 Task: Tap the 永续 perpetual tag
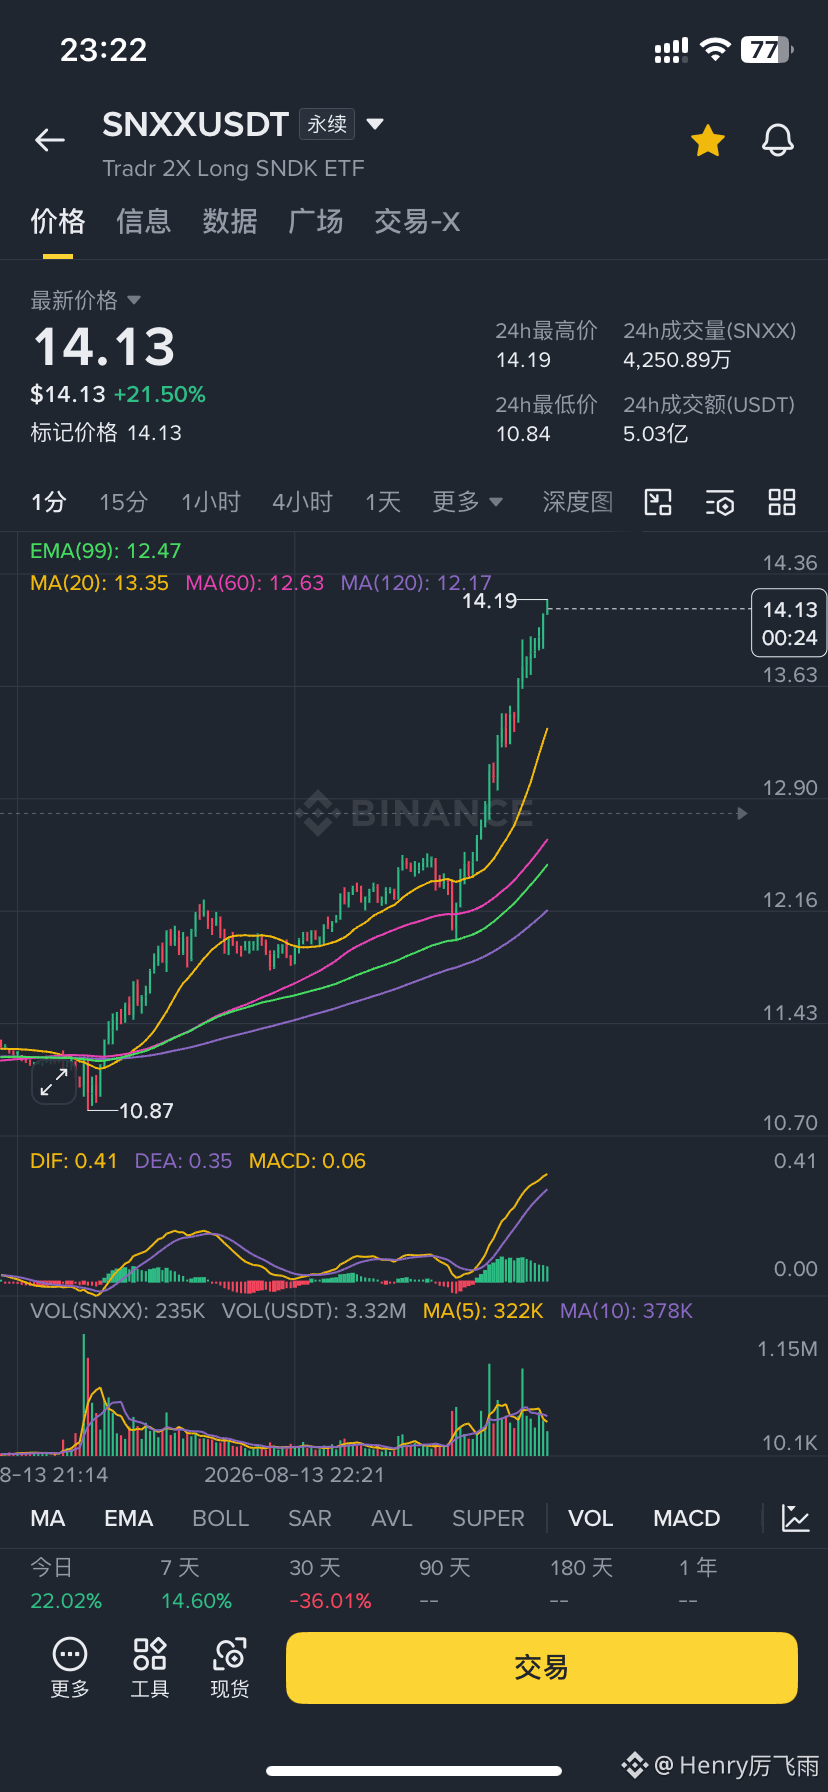pos(327,124)
